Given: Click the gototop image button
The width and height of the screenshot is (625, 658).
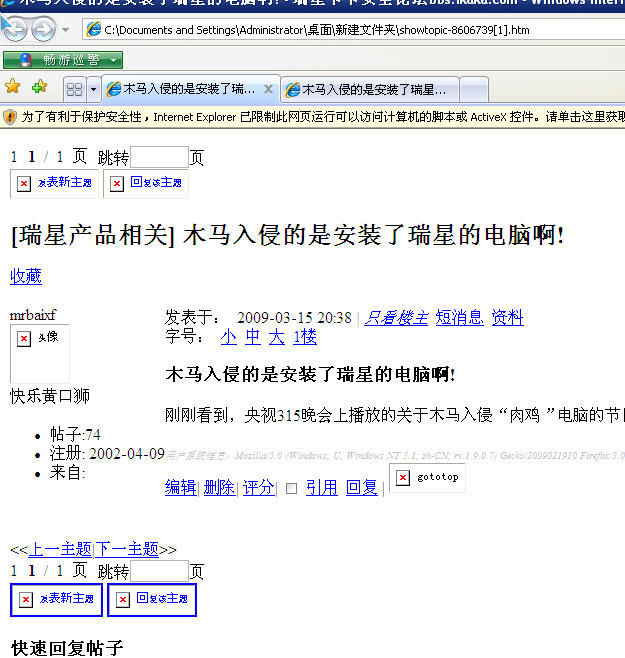Looking at the screenshot, I should pos(427,478).
